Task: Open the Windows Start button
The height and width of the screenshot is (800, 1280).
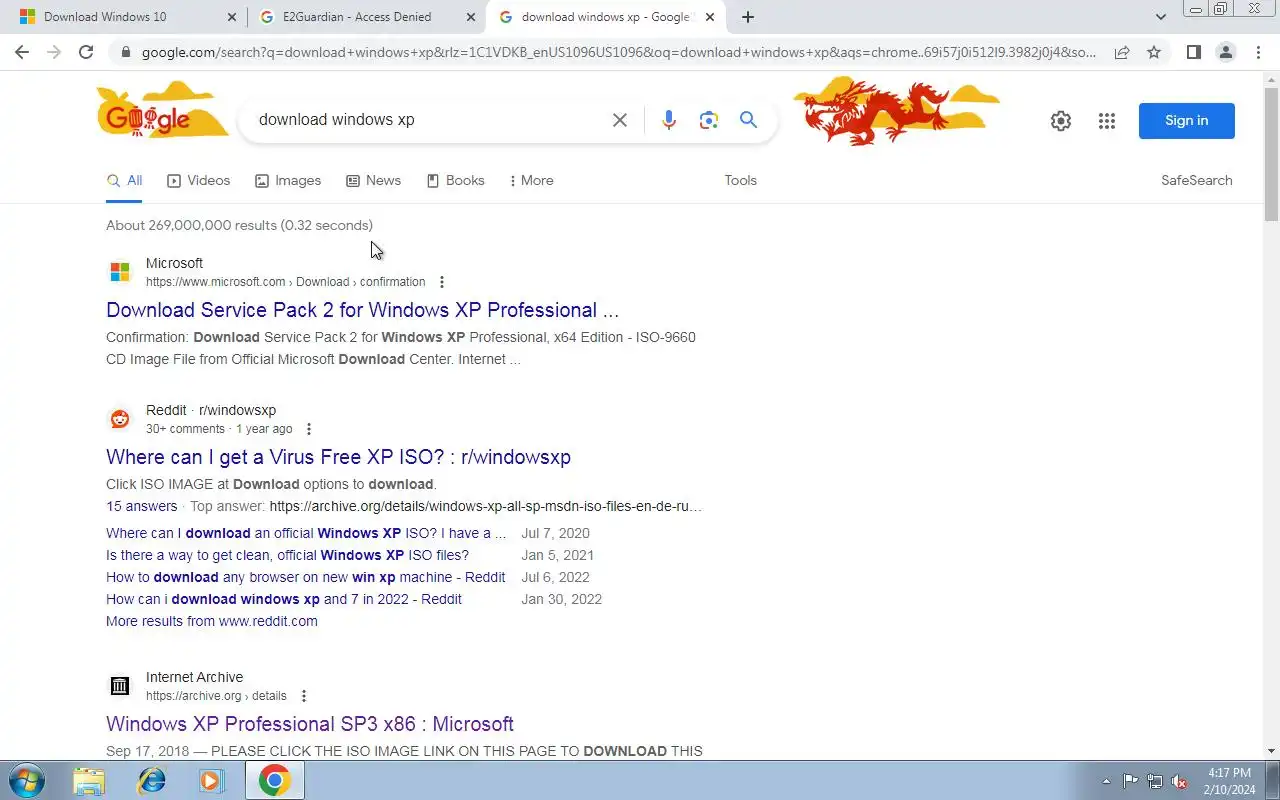Action: click(26, 780)
